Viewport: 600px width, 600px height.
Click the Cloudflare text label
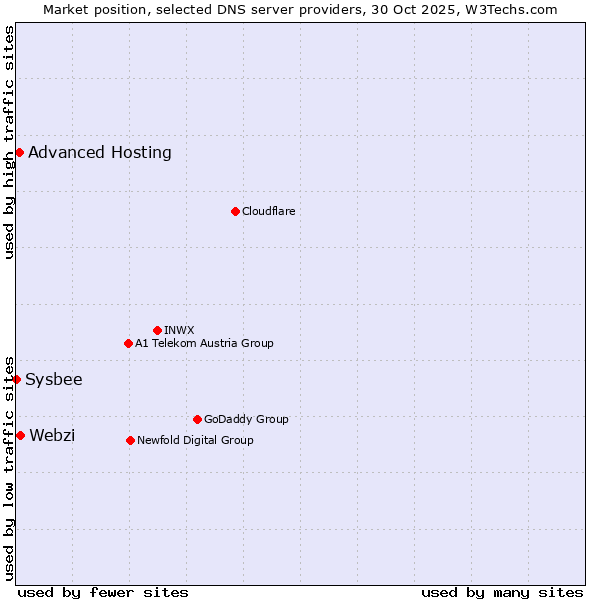tap(268, 211)
